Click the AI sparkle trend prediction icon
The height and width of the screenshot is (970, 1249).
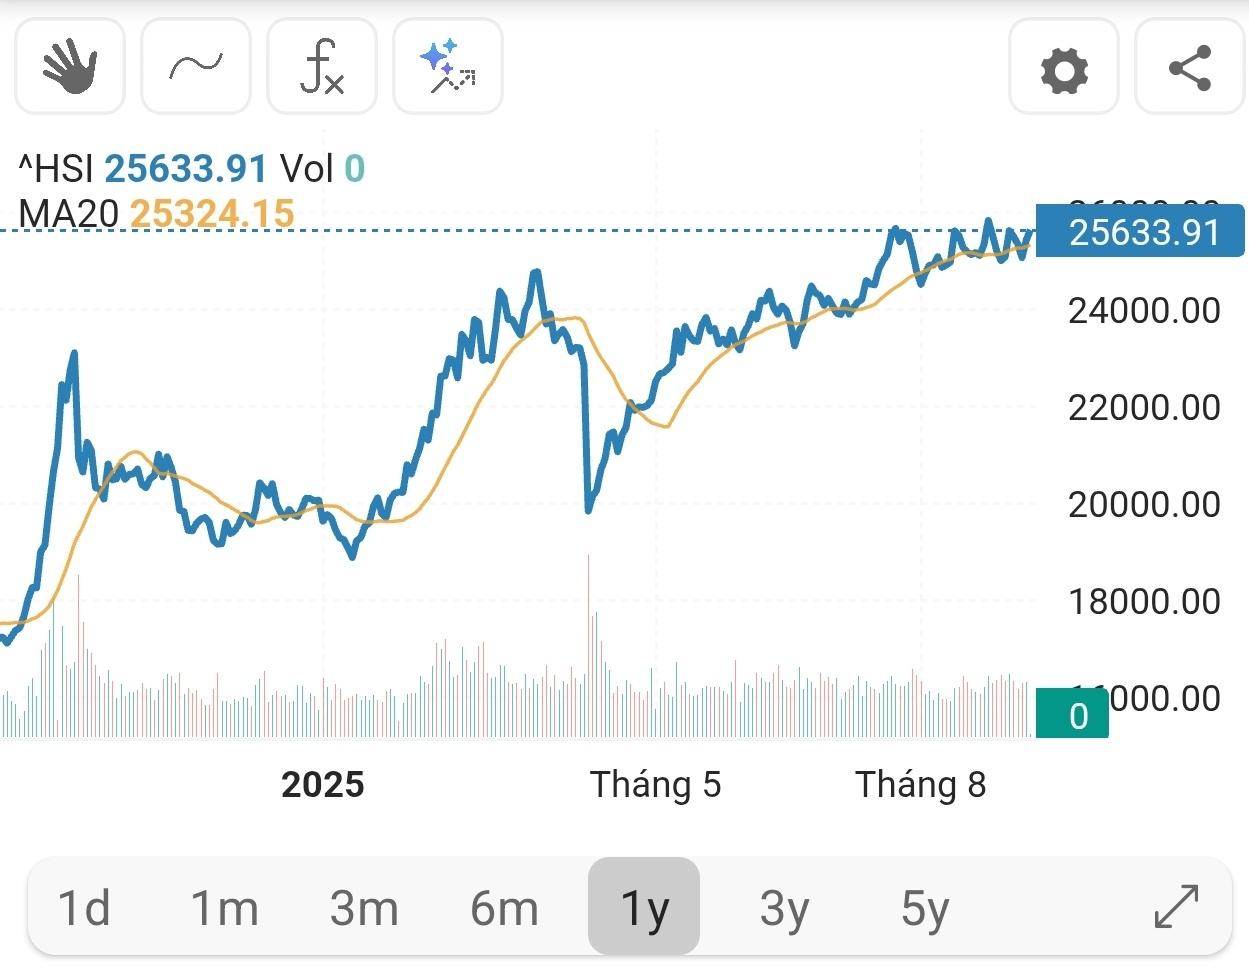447,67
